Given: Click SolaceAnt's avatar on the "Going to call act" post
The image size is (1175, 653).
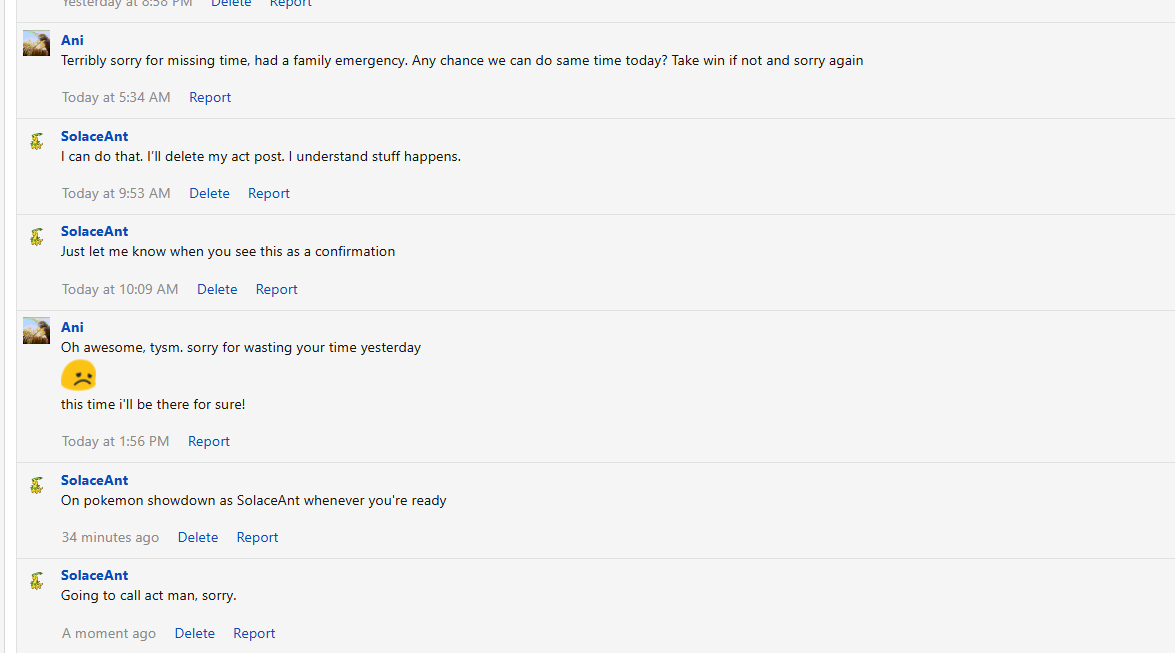Looking at the screenshot, I should click(37, 580).
